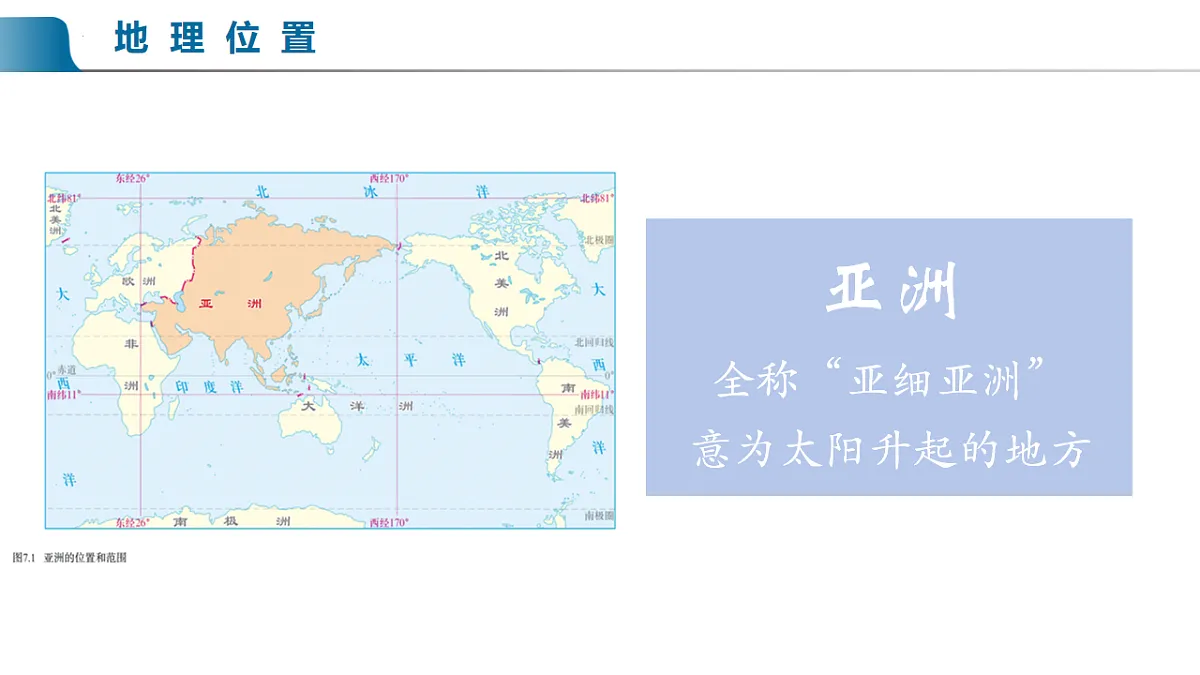This screenshot has width=1200, height=675.
Task: Click the line 全称“亚细亚洲”
Action: pos(880,381)
